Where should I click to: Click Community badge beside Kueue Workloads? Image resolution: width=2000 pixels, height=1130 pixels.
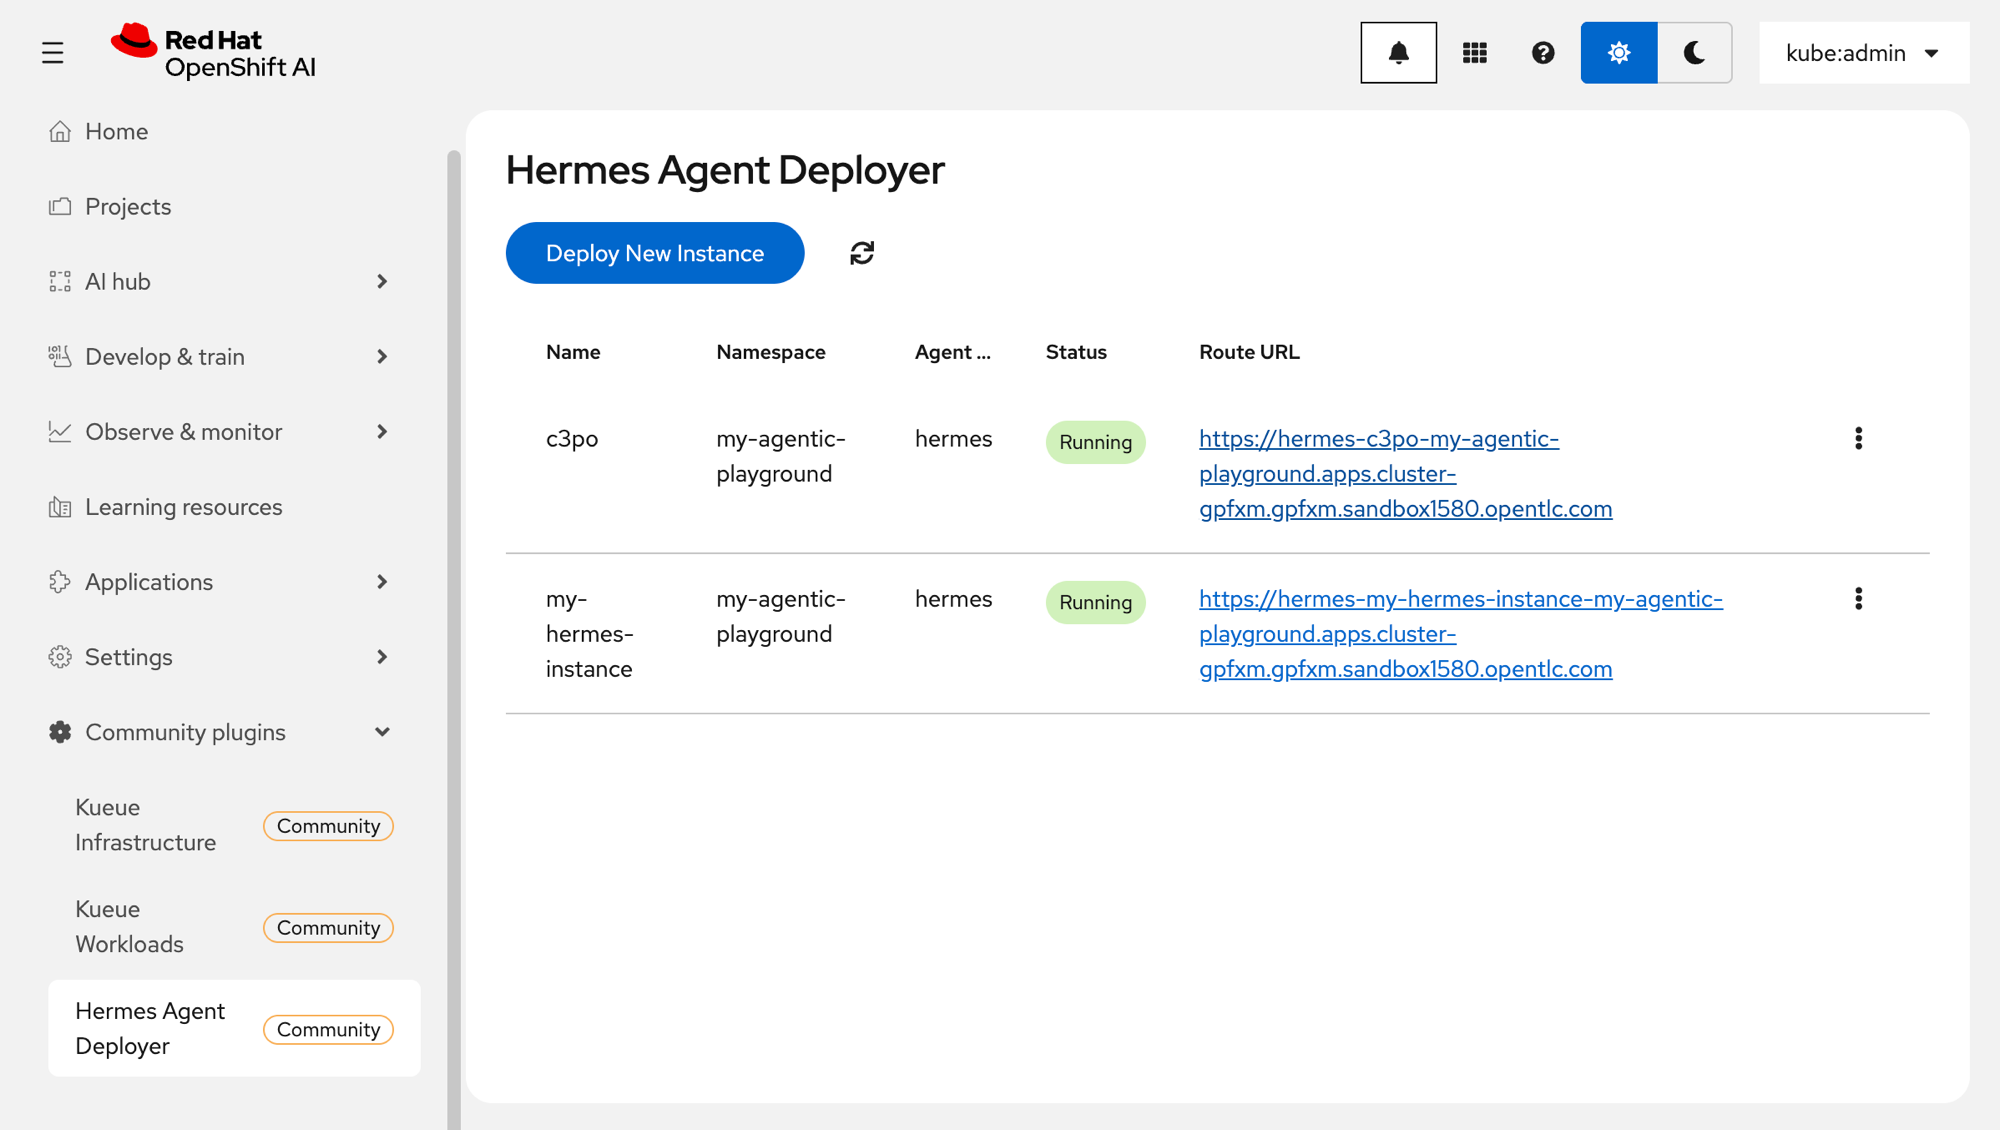(x=328, y=928)
